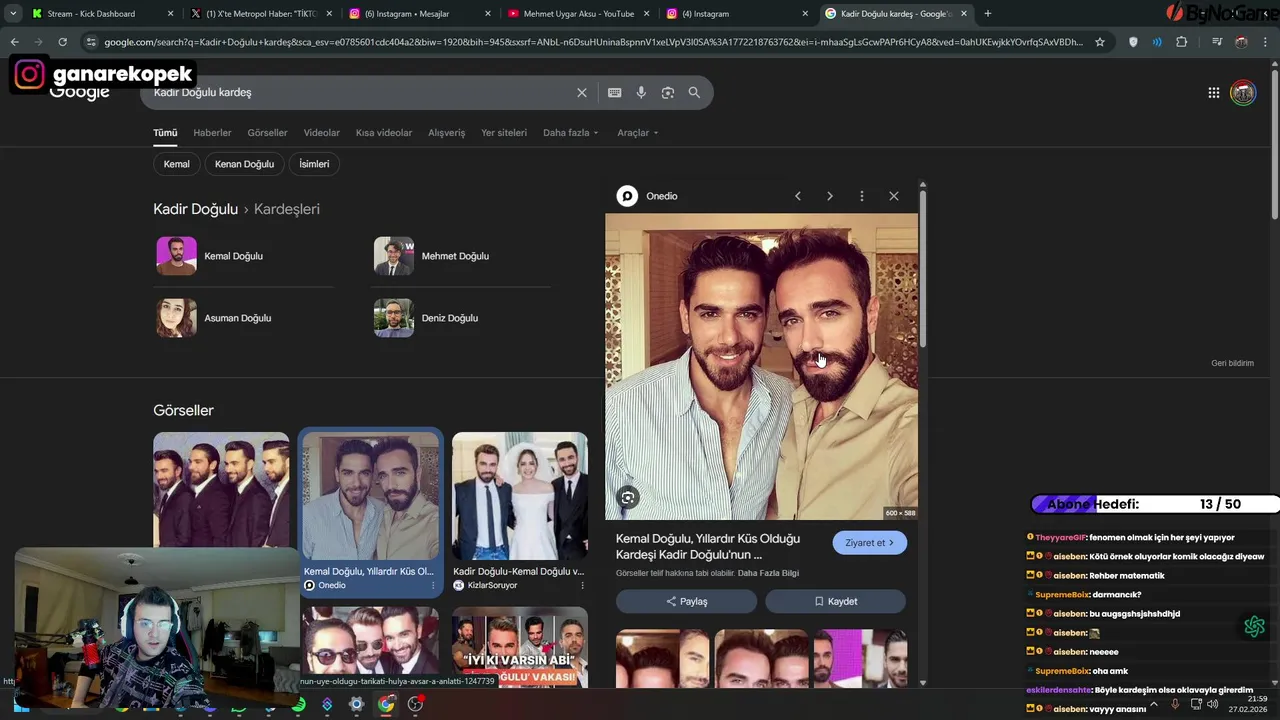Show previous image in preview panel
This screenshot has height=720, width=1280.
pyautogui.click(x=798, y=196)
